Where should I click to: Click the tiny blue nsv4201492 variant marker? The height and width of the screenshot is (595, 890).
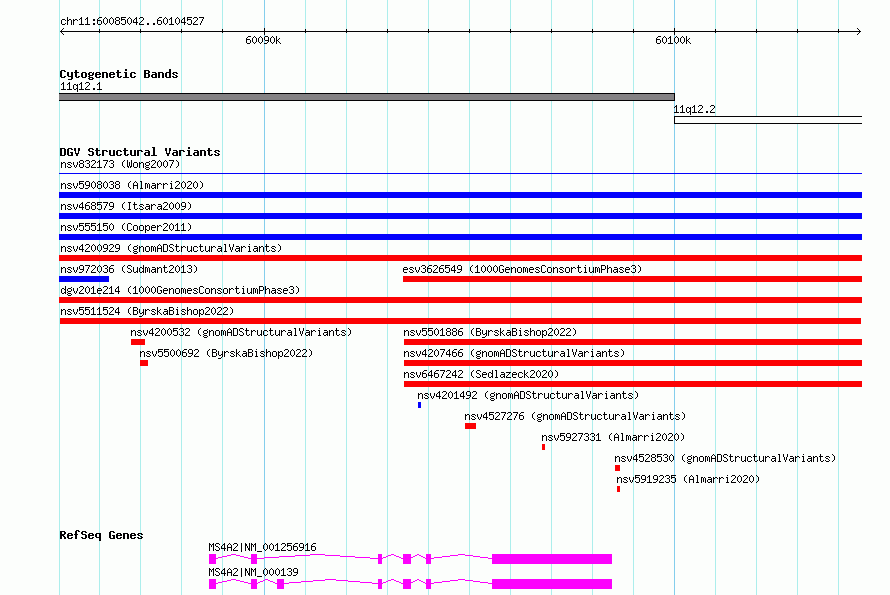[419, 405]
